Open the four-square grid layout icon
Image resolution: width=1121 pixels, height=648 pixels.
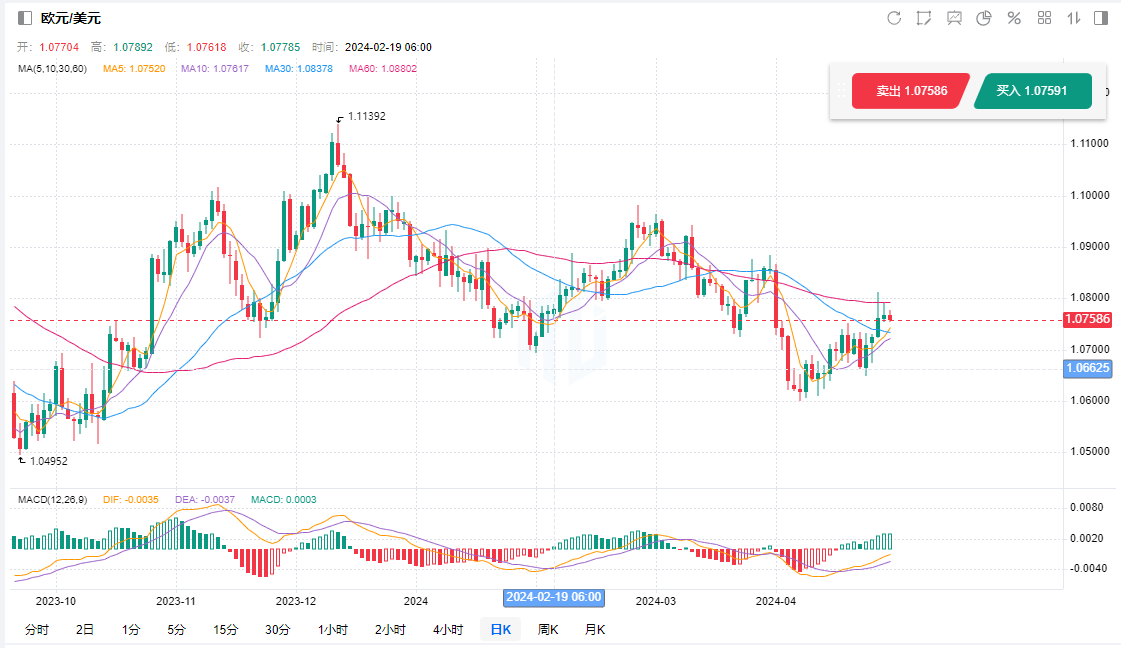[x=1044, y=18]
